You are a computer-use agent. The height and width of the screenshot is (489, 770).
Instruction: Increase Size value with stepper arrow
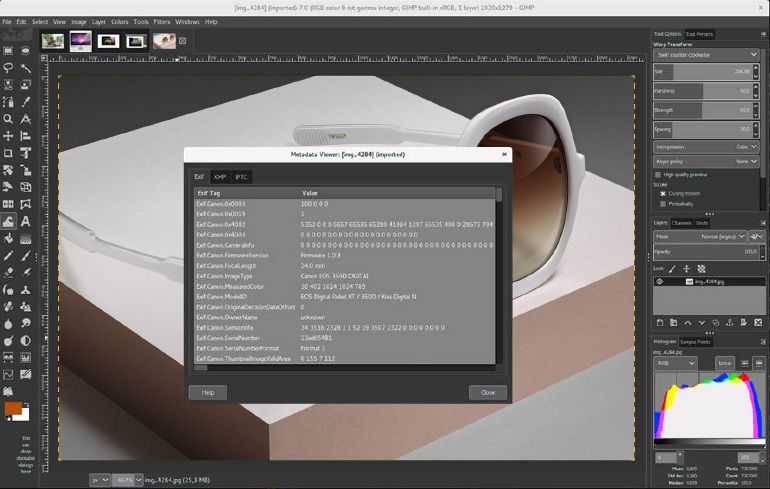tap(756, 68)
